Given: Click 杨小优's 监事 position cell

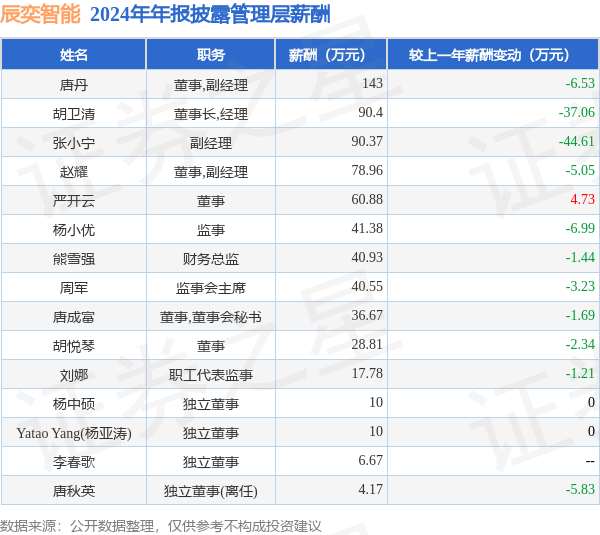Looking at the screenshot, I should (x=211, y=230).
